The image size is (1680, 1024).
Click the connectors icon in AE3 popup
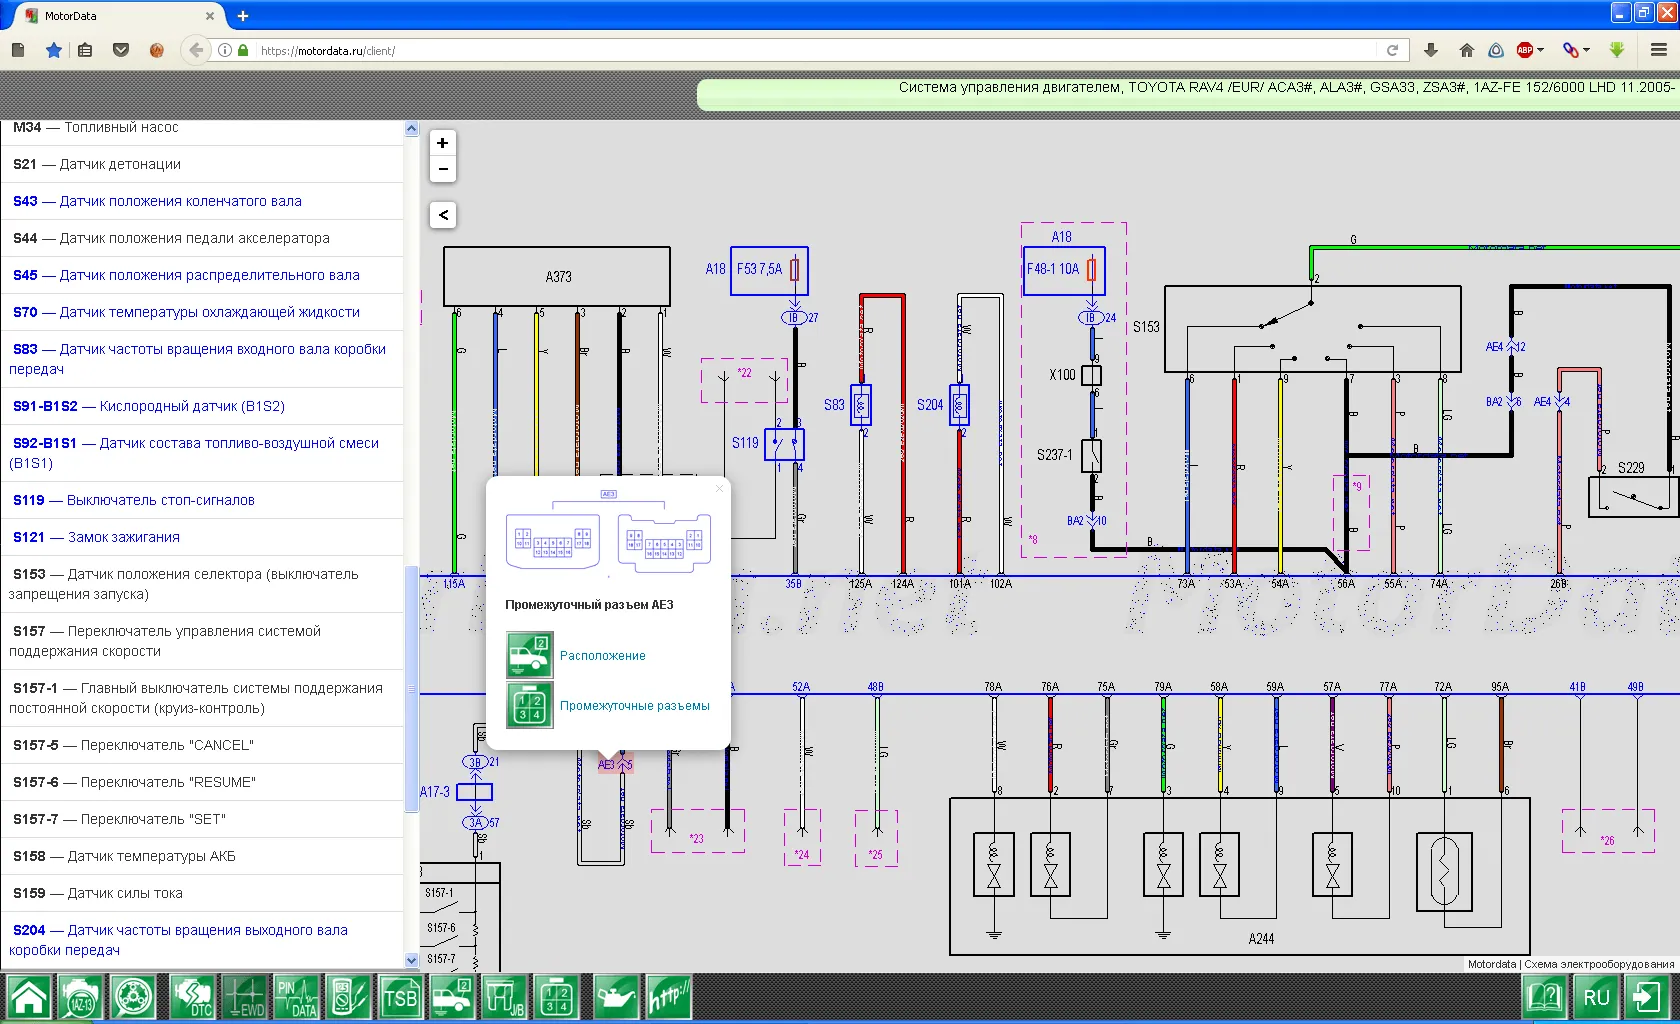pos(529,705)
